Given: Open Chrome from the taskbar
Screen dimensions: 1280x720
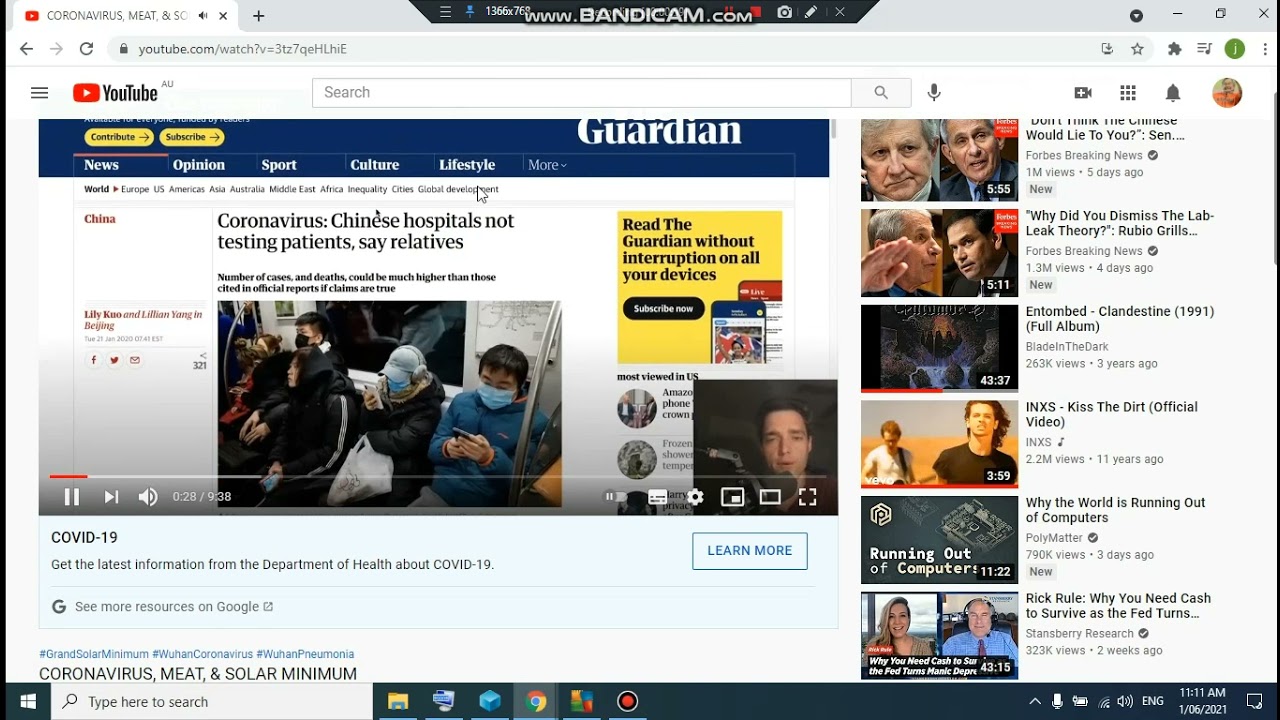Looking at the screenshot, I should [x=536, y=702].
